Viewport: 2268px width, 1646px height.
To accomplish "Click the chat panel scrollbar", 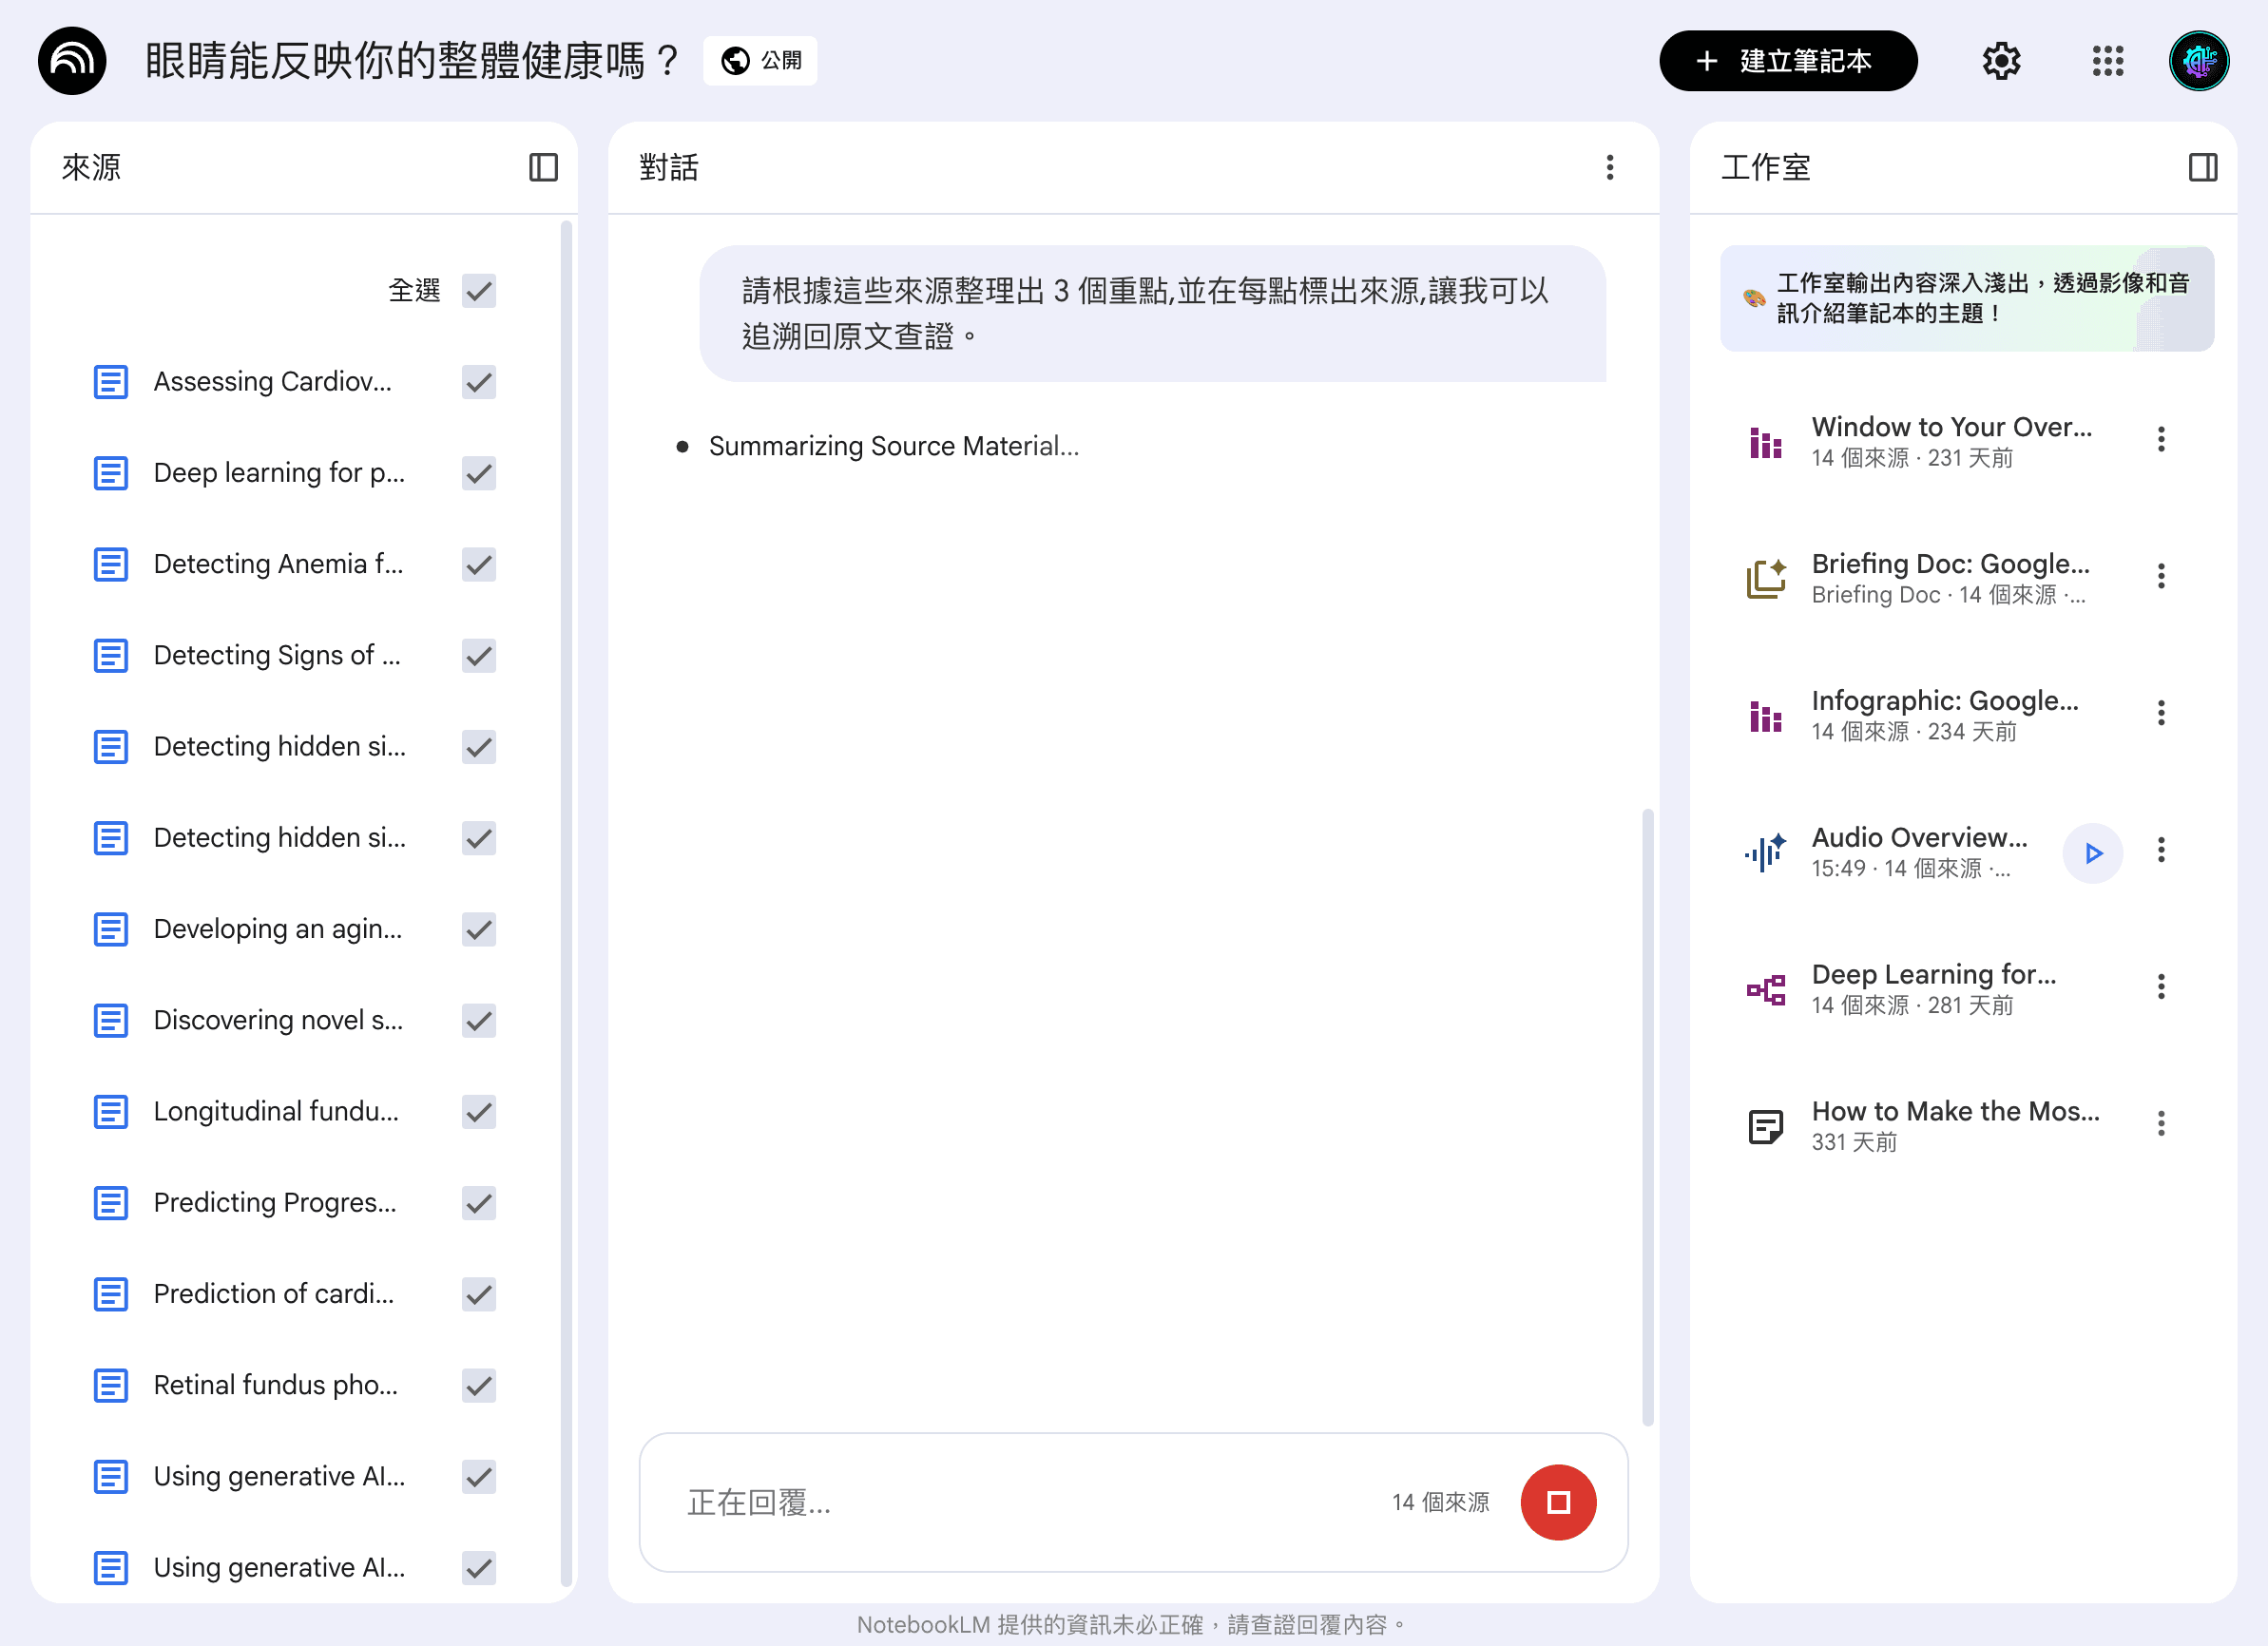I will pyautogui.click(x=1647, y=1116).
